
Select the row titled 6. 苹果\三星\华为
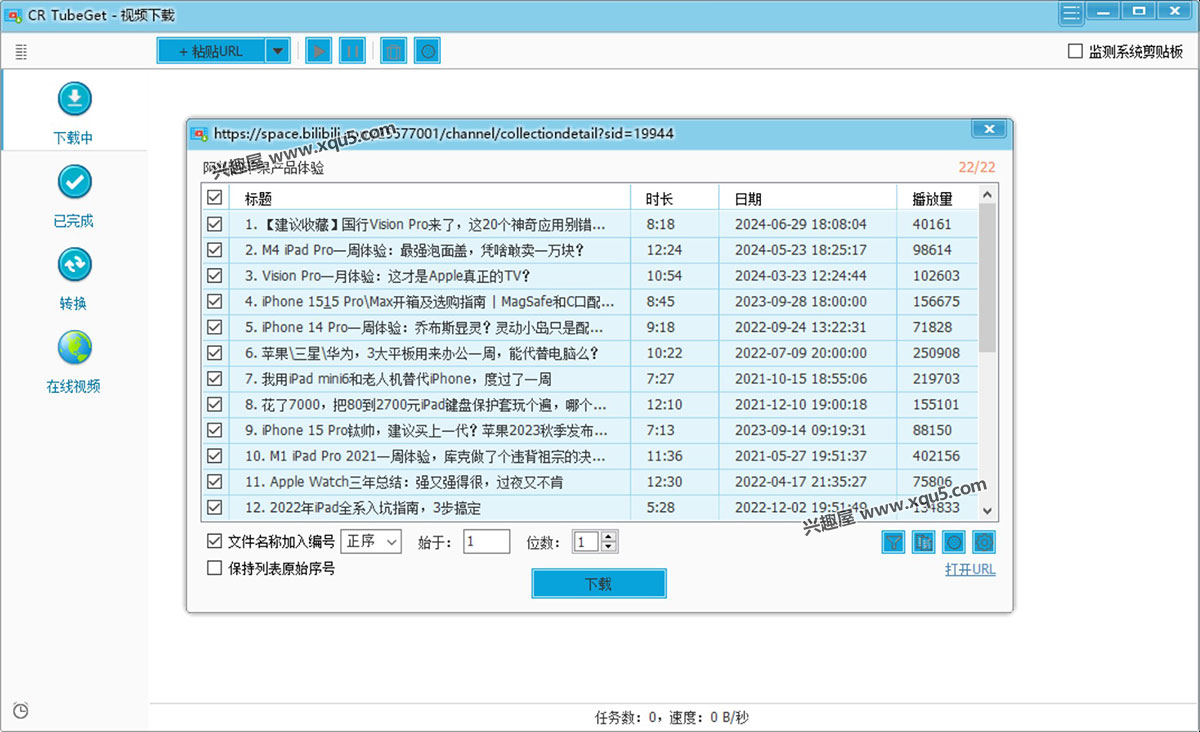point(590,353)
